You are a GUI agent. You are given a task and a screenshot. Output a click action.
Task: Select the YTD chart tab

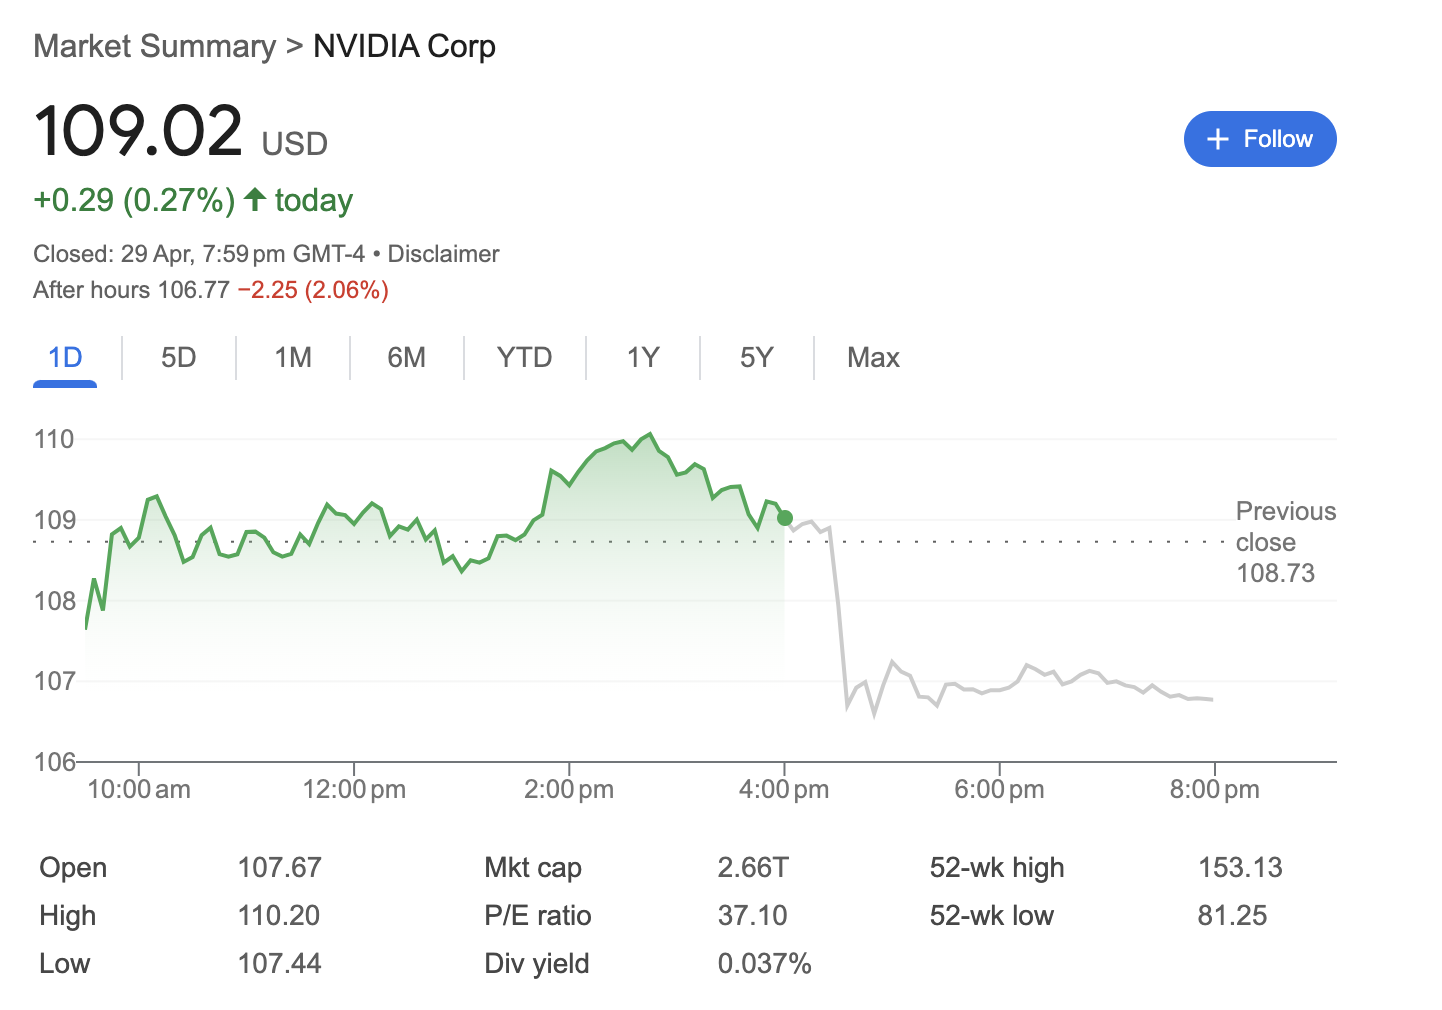[525, 358]
